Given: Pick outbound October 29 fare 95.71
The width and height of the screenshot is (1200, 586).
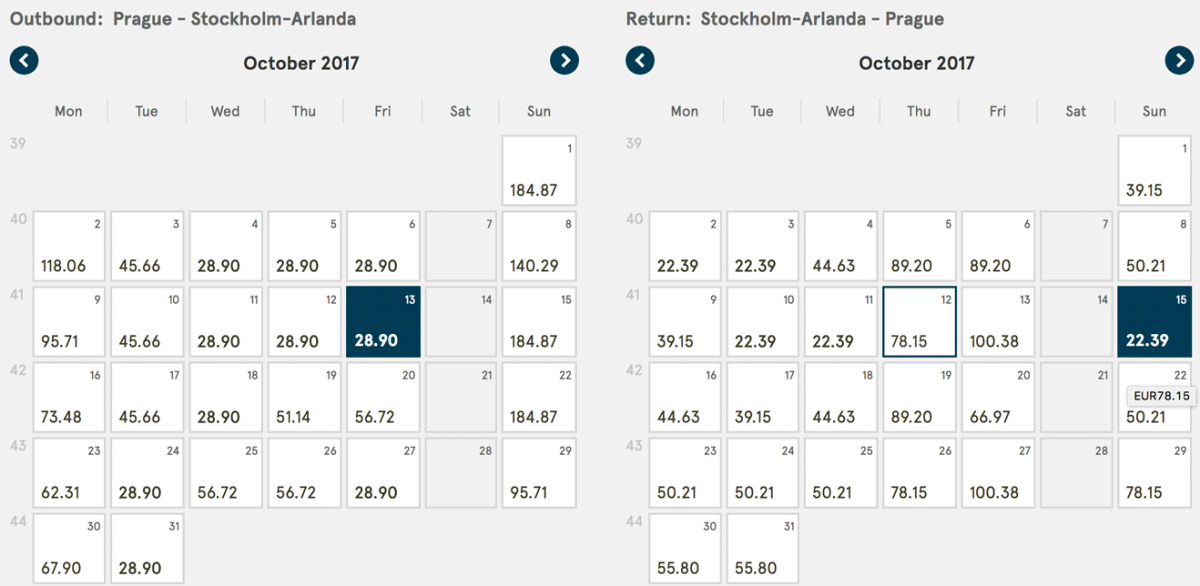Looking at the screenshot, I should coord(539,472).
